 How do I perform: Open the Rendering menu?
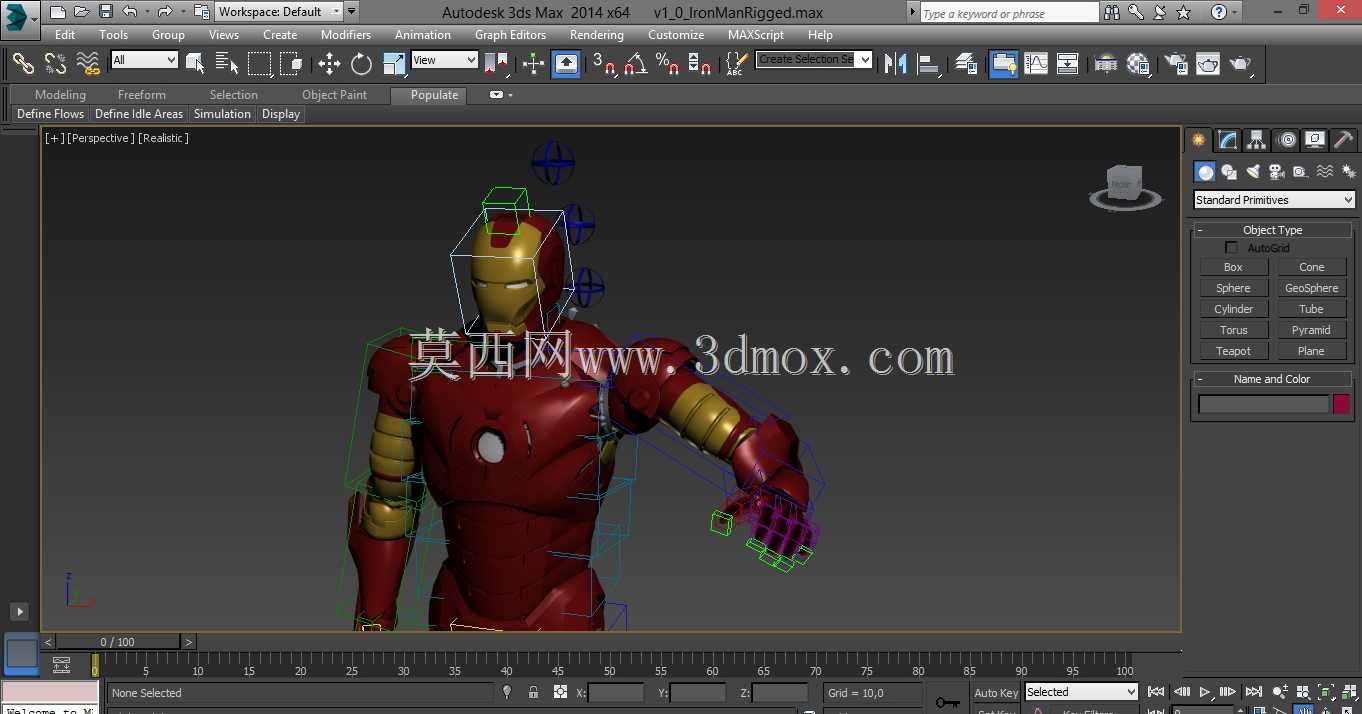(x=596, y=35)
